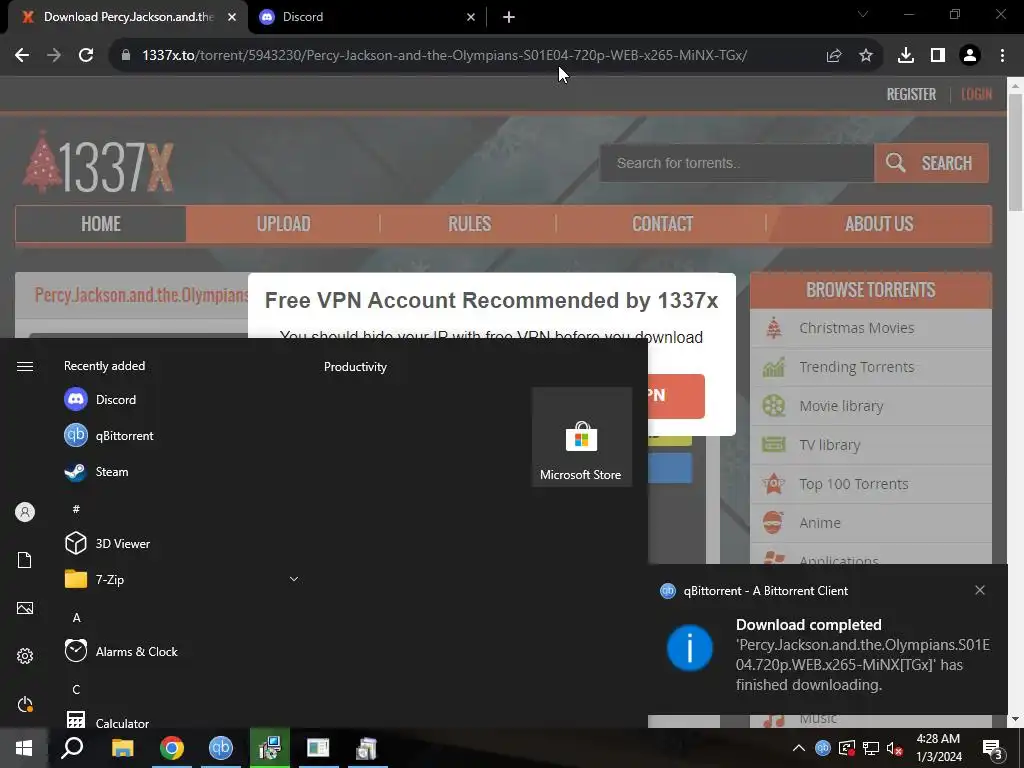Click the page vertical scrollbar thumb

coord(1015,150)
